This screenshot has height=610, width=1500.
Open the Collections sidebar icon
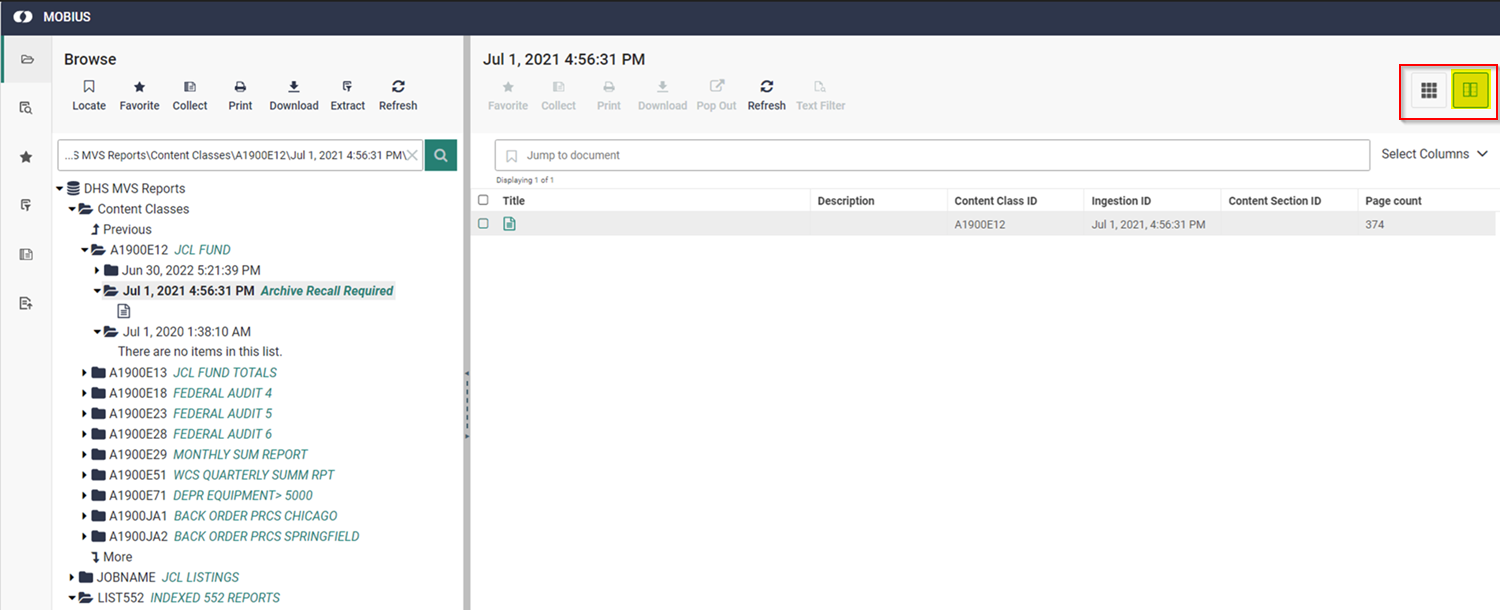(27, 254)
